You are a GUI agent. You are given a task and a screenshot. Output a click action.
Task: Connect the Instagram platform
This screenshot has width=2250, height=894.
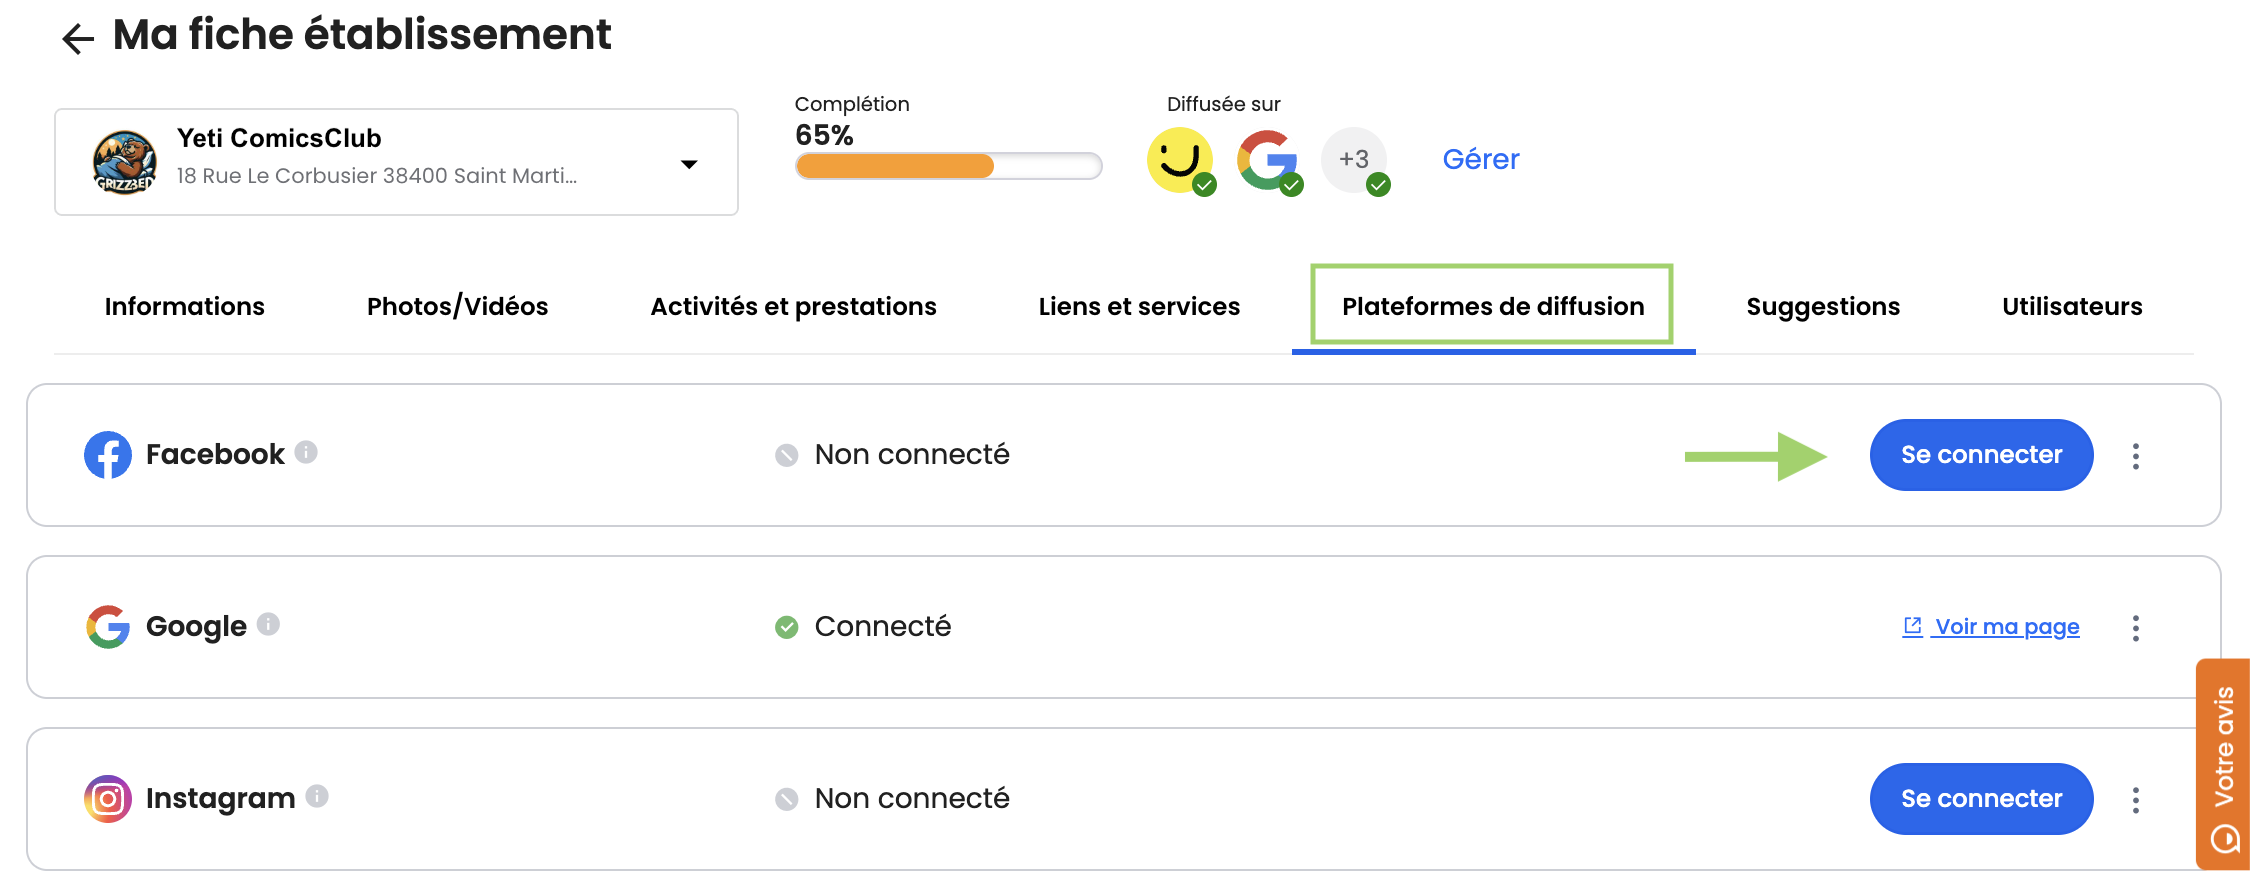click(1981, 799)
